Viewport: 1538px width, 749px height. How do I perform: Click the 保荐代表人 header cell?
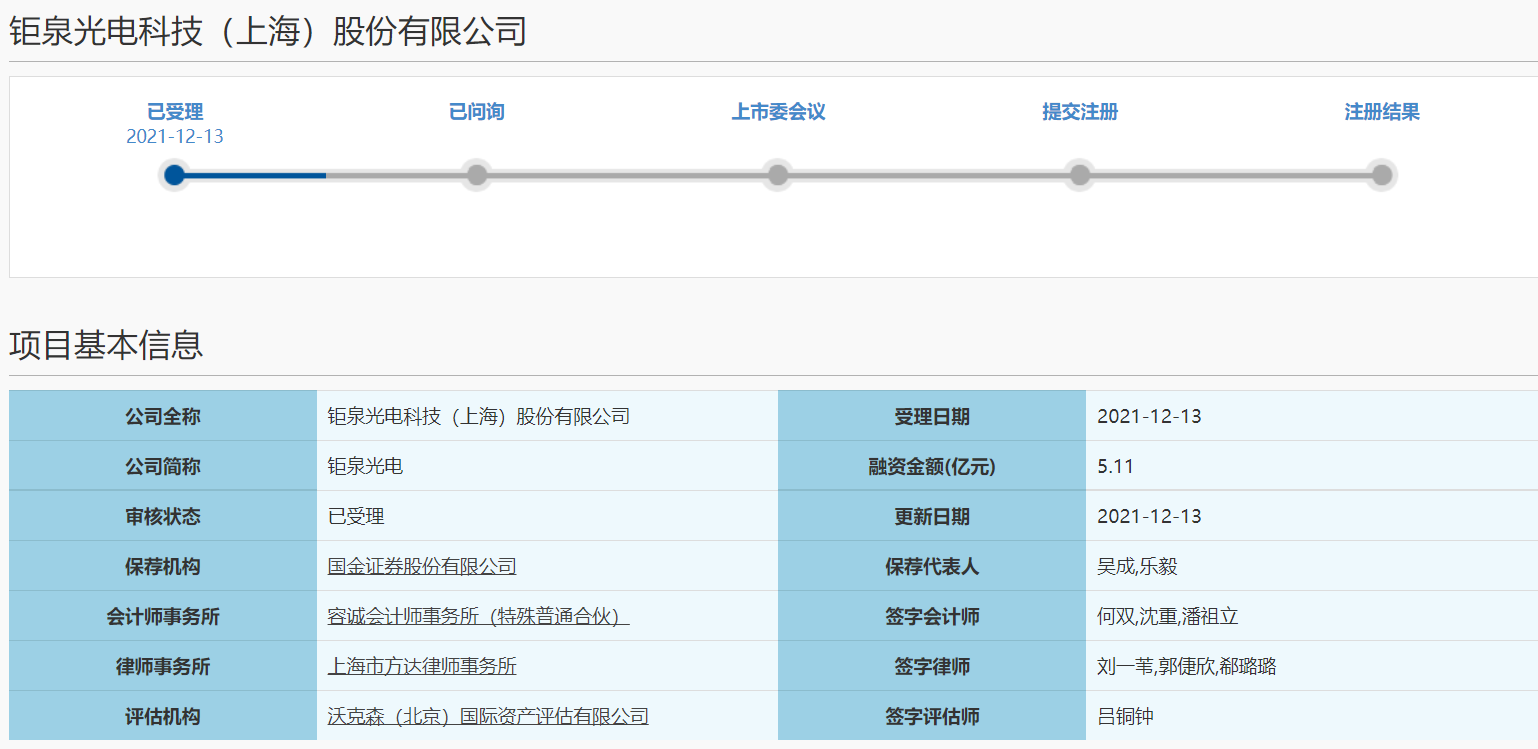[932, 566]
